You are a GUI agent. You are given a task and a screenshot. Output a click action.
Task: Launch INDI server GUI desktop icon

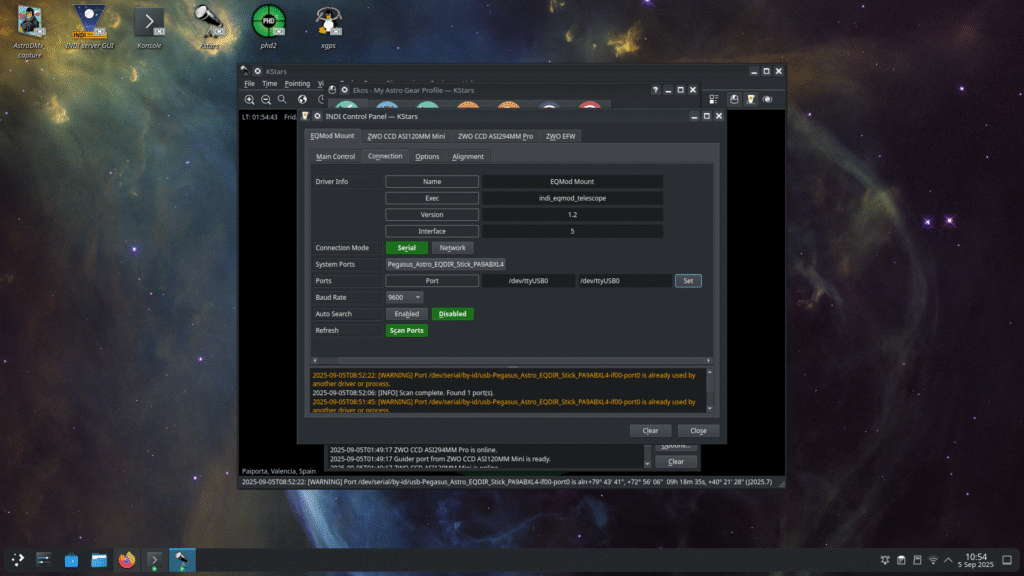[x=89, y=27]
